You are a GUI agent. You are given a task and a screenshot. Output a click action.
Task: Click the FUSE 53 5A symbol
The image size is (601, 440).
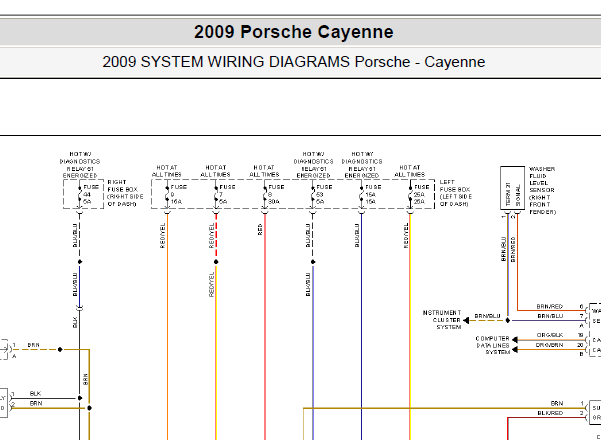313,194
